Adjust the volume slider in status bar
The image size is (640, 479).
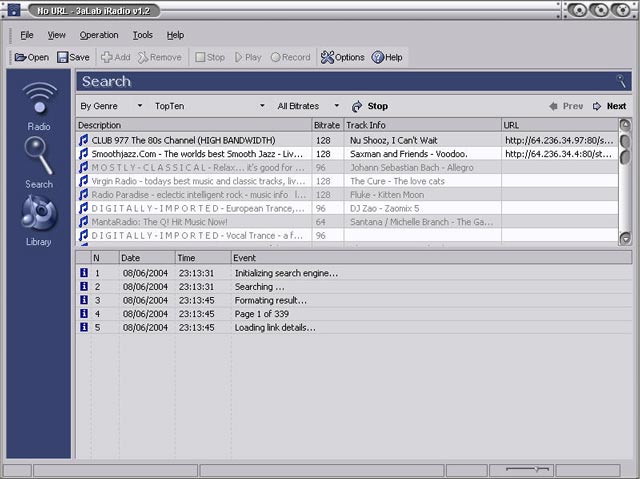tap(527, 469)
